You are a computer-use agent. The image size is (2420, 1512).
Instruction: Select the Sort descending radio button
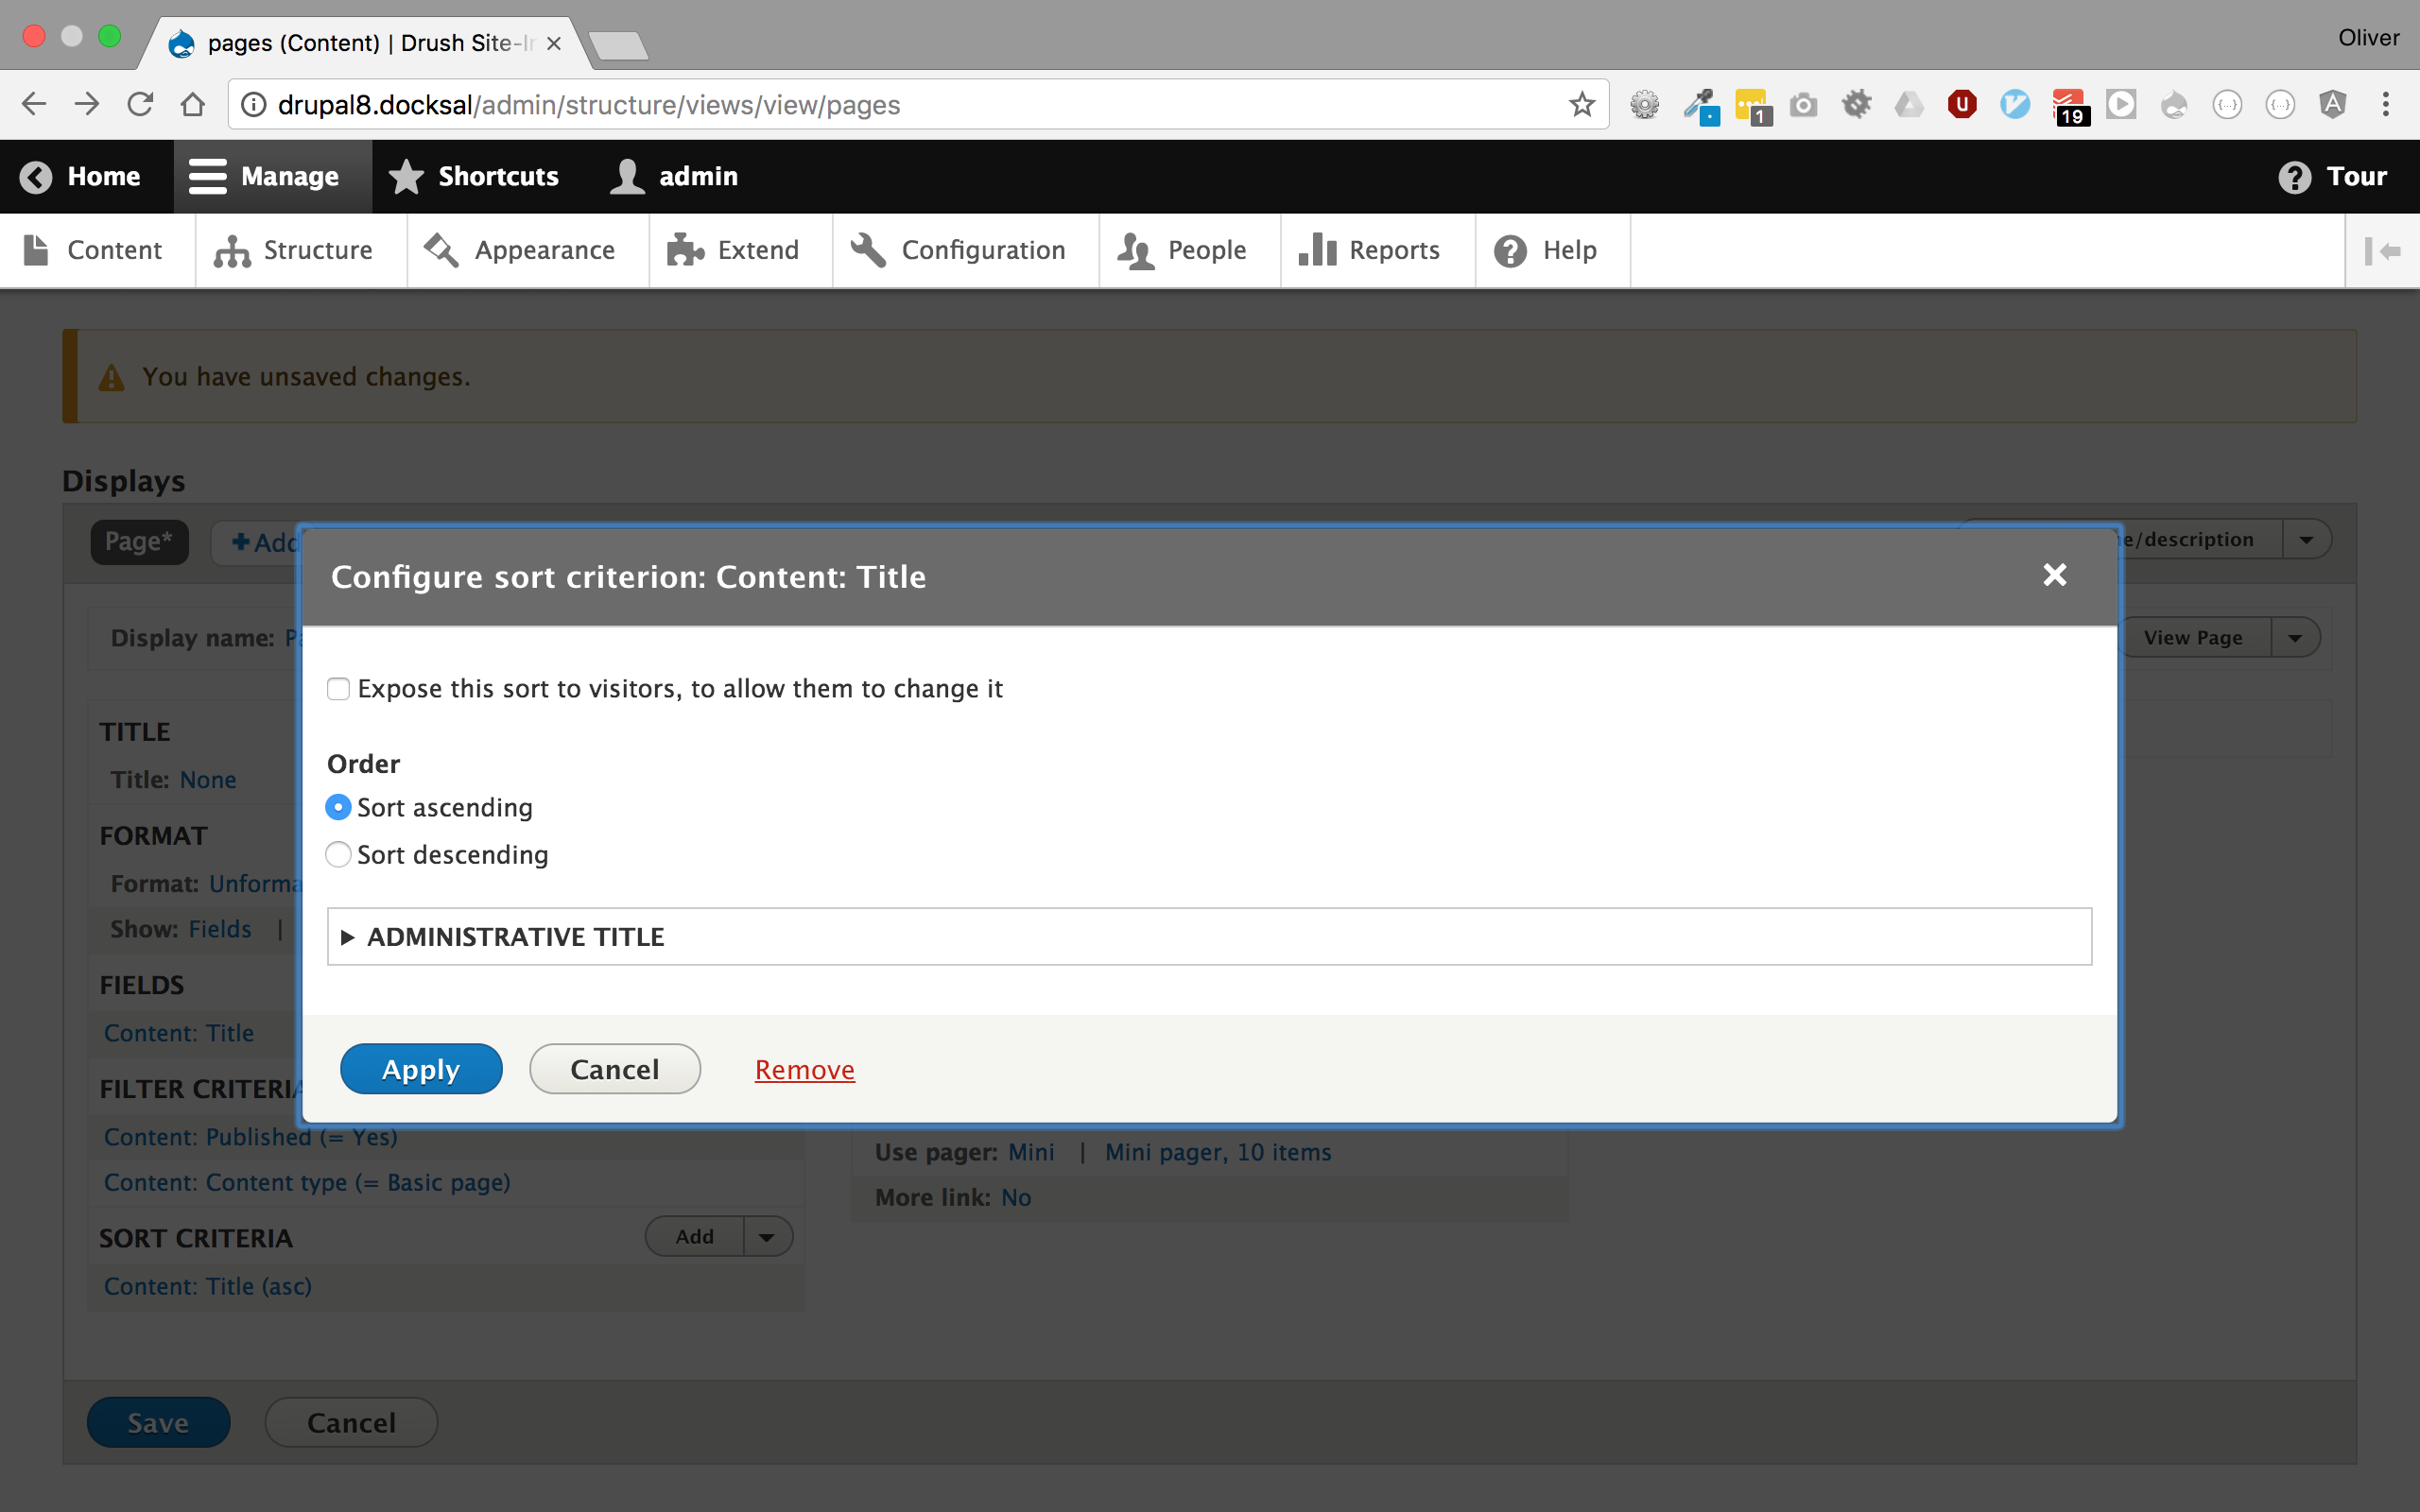pos(338,855)
